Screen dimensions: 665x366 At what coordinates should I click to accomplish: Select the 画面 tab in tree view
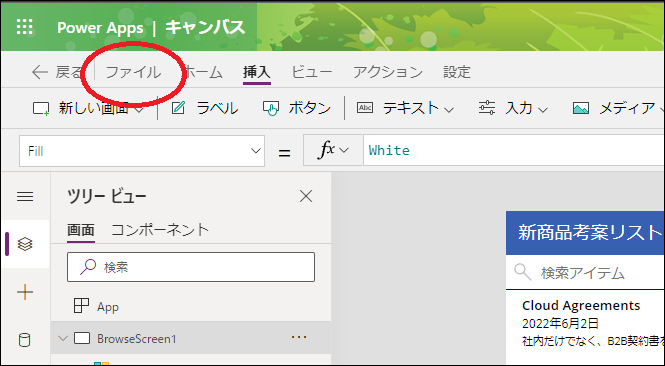[x=81, y=230]
